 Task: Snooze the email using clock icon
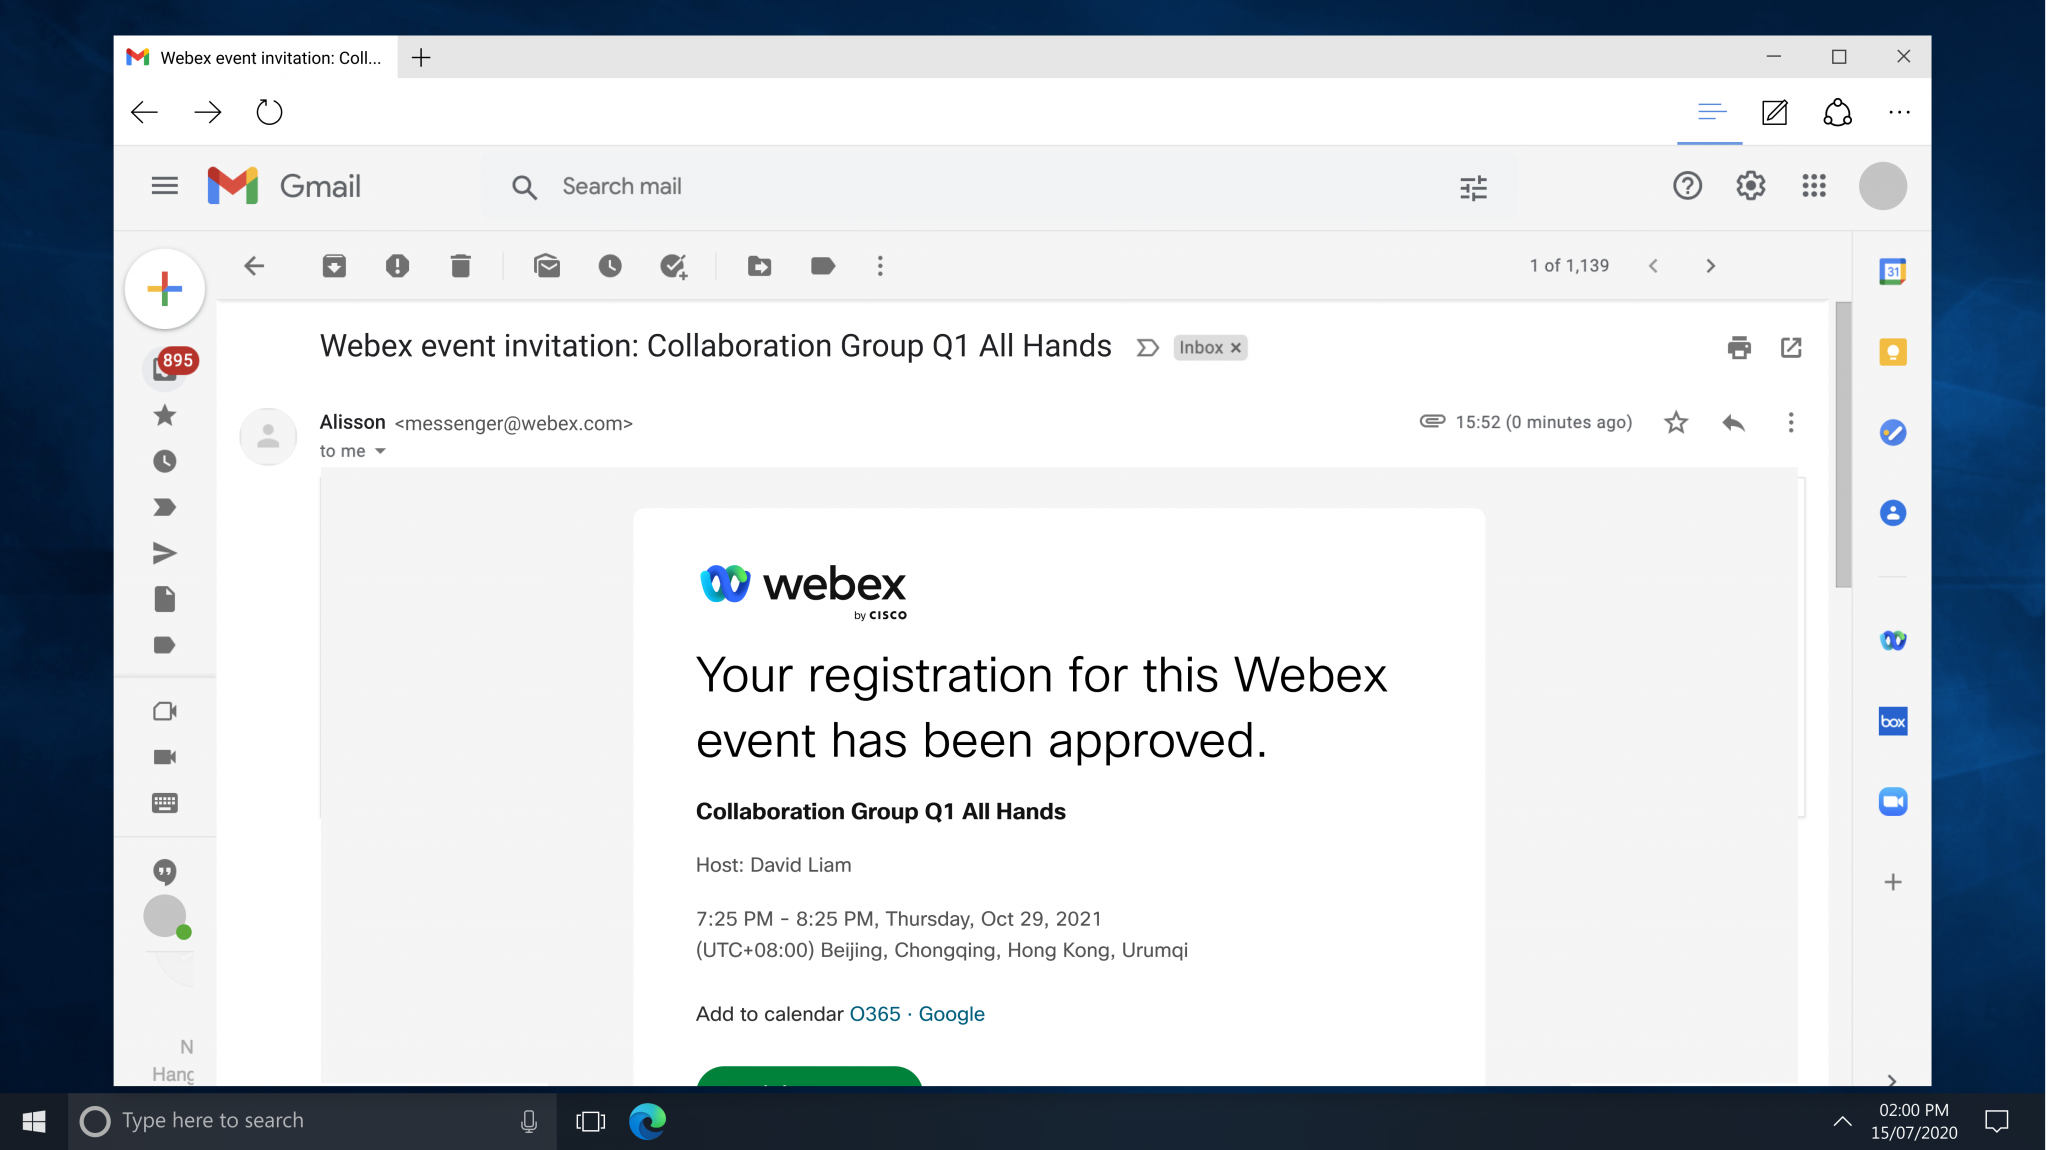(611, 266)
